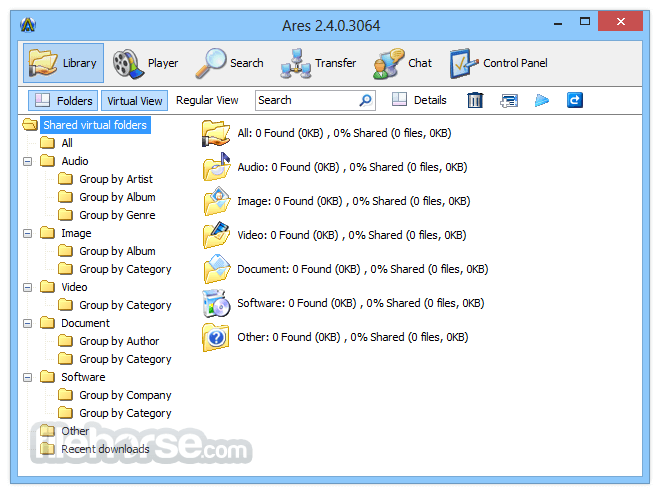Open the Chat tab
This screenshot has width=659, height=494.
tap(402, 63)
